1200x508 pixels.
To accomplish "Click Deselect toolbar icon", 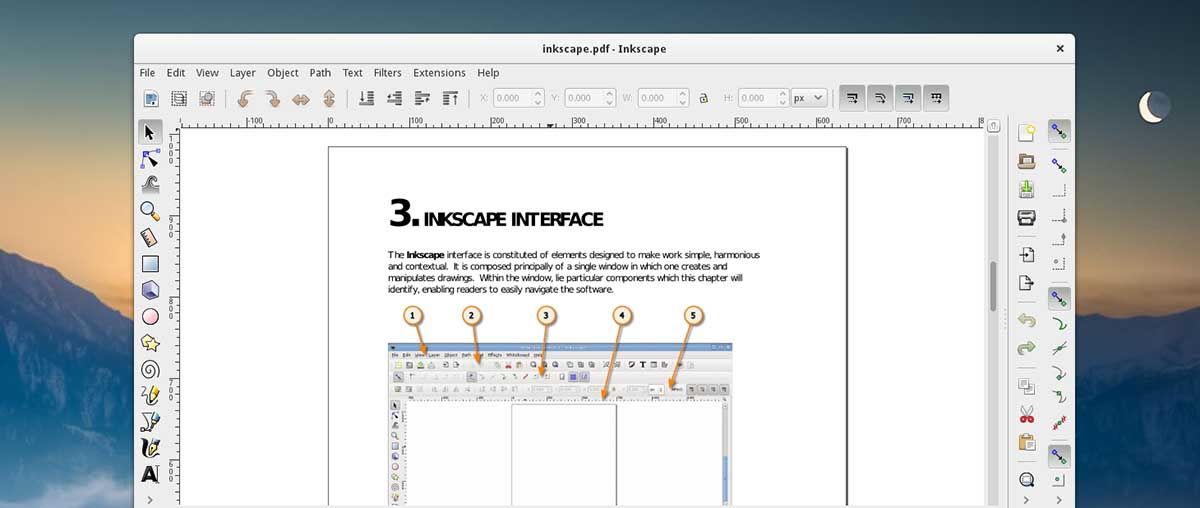I will click(x=207, y=98).
